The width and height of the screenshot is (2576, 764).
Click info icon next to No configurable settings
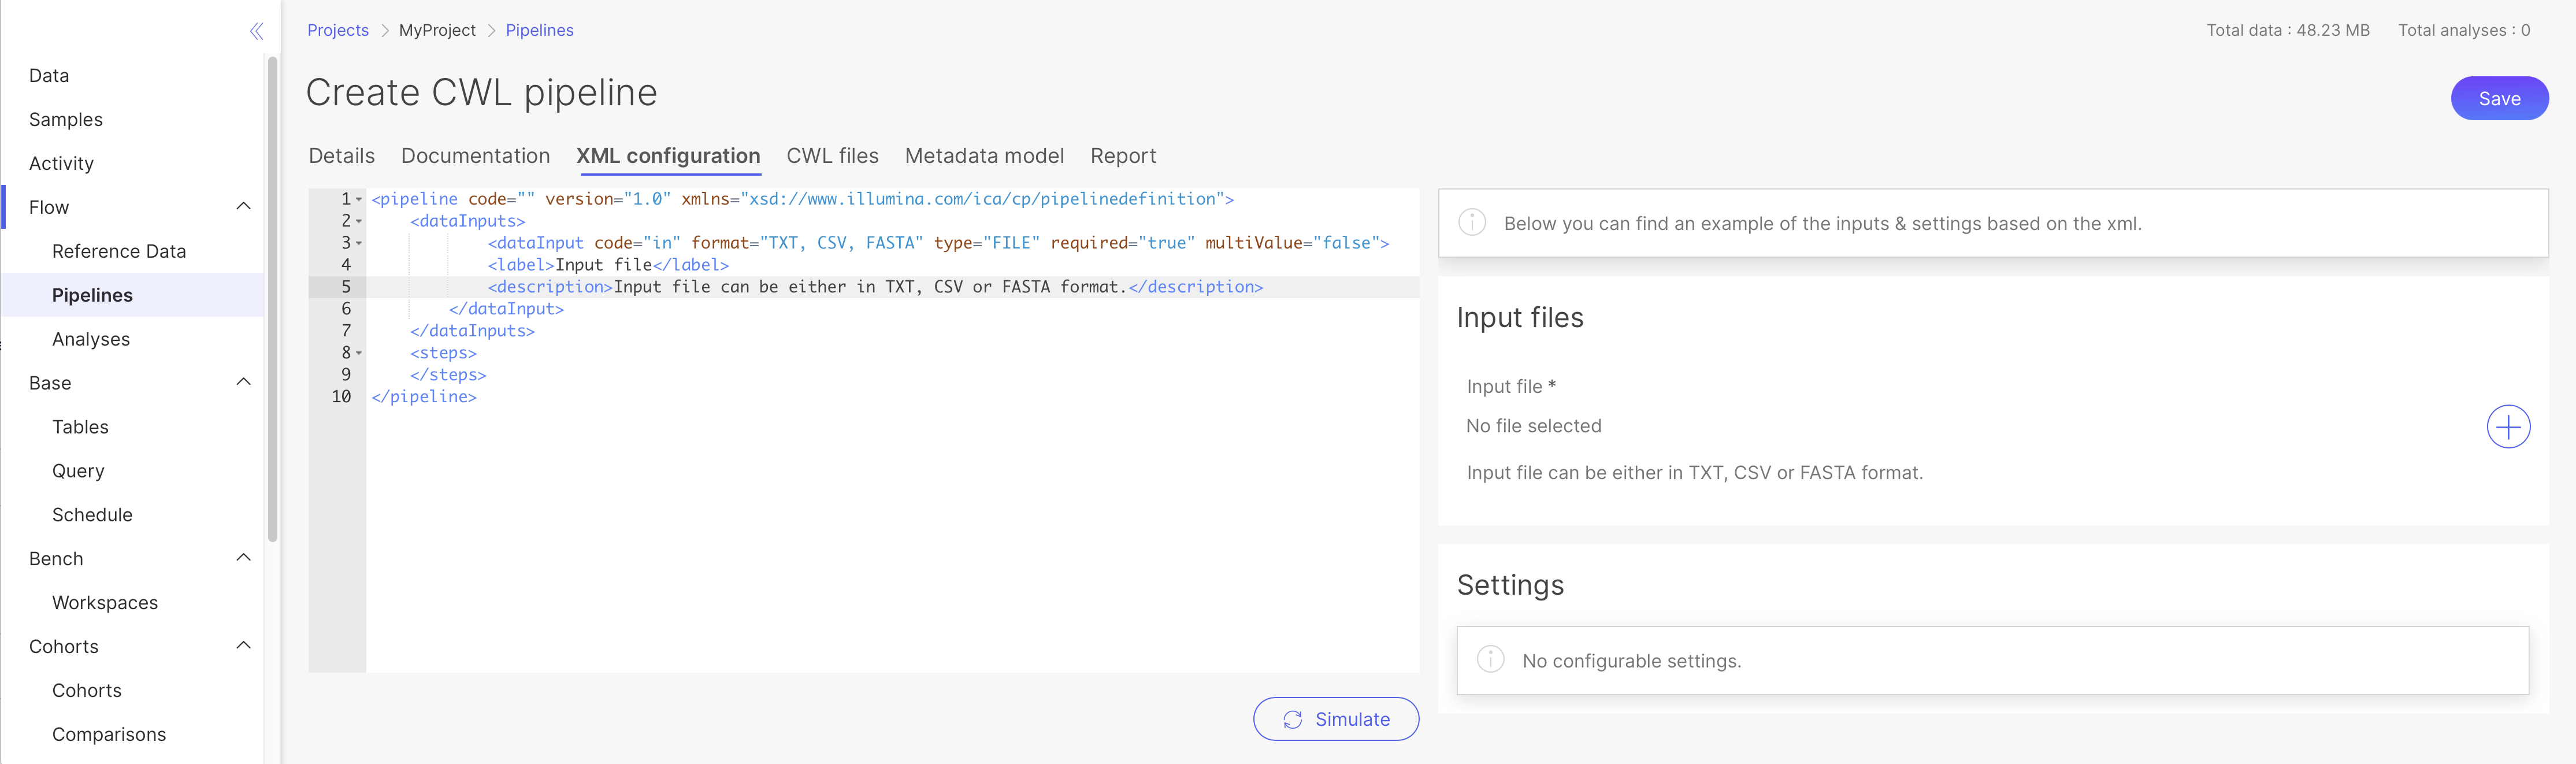pos(1490,659)
